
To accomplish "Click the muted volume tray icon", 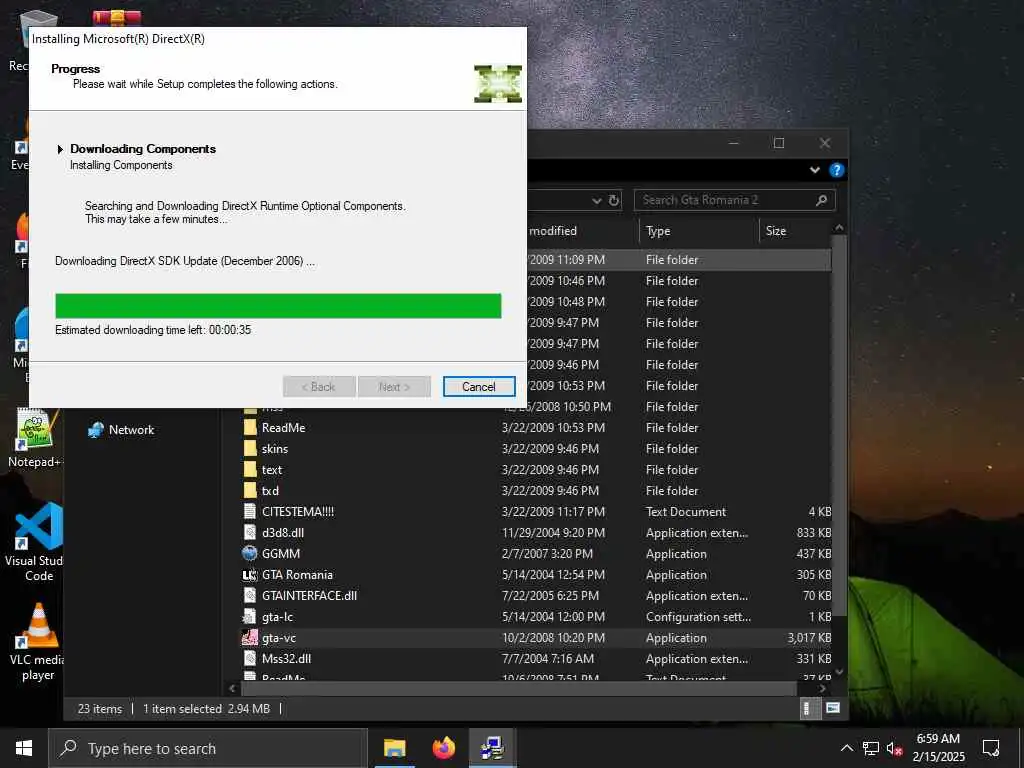I will pos(895,748).
